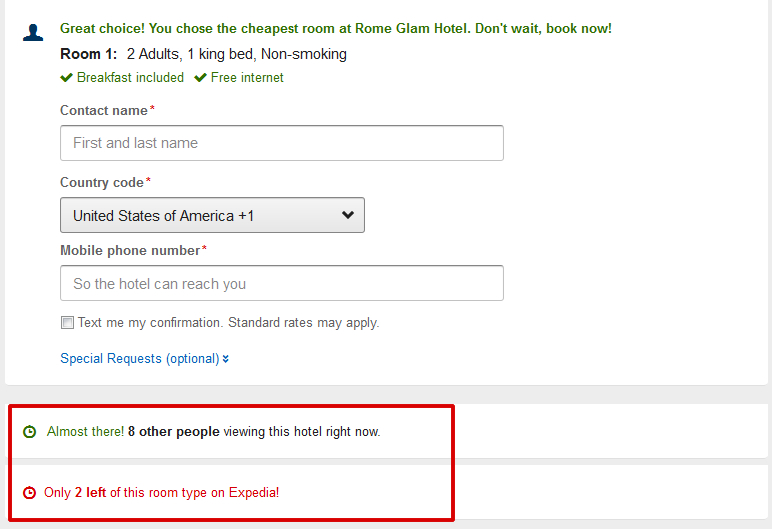772x529 pixels.
Task: Click the double chevron after Special Requests
Action: tap(225, 359)
